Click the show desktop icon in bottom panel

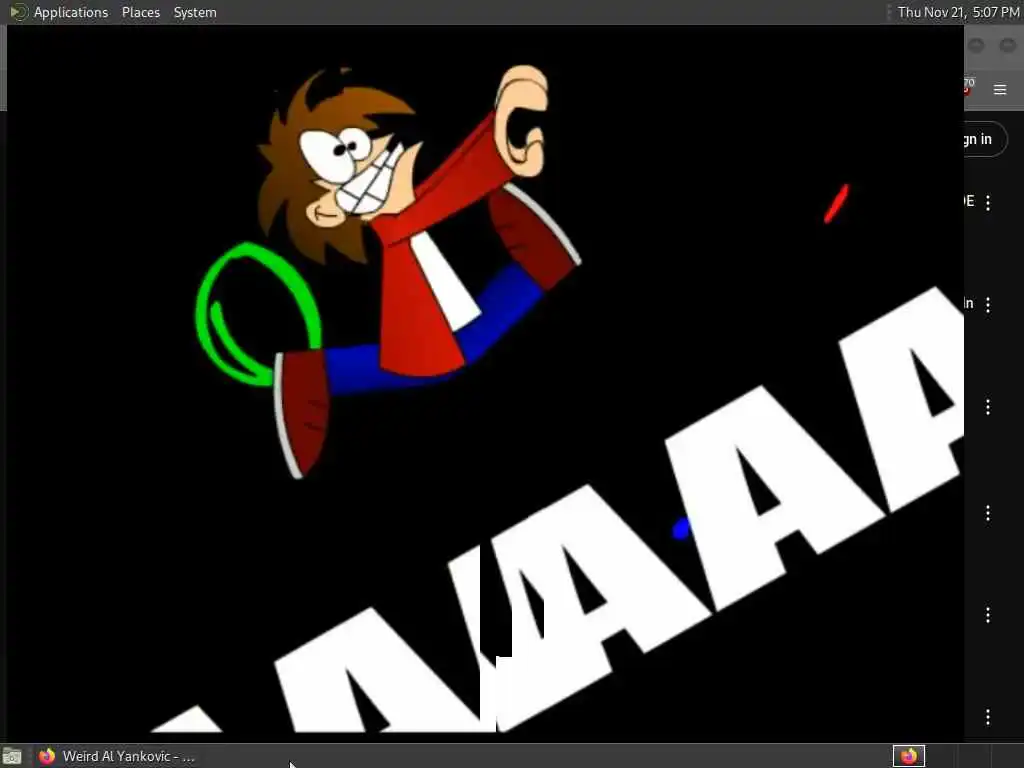[x=12, y=756]
